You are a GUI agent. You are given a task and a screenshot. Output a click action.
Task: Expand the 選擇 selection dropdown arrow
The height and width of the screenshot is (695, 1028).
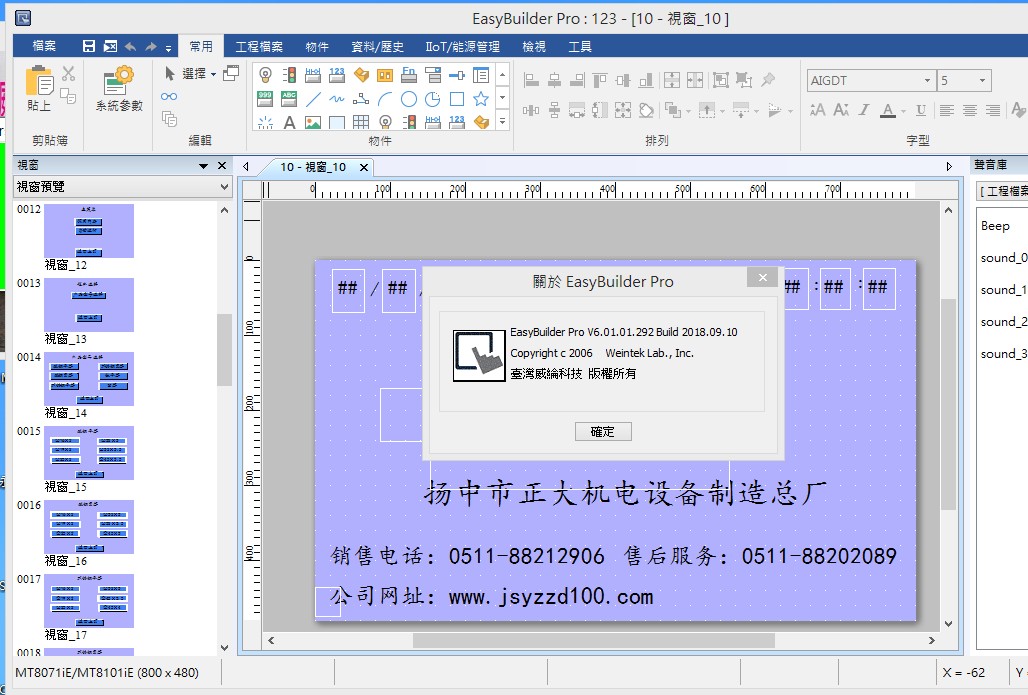click(213, 74)
